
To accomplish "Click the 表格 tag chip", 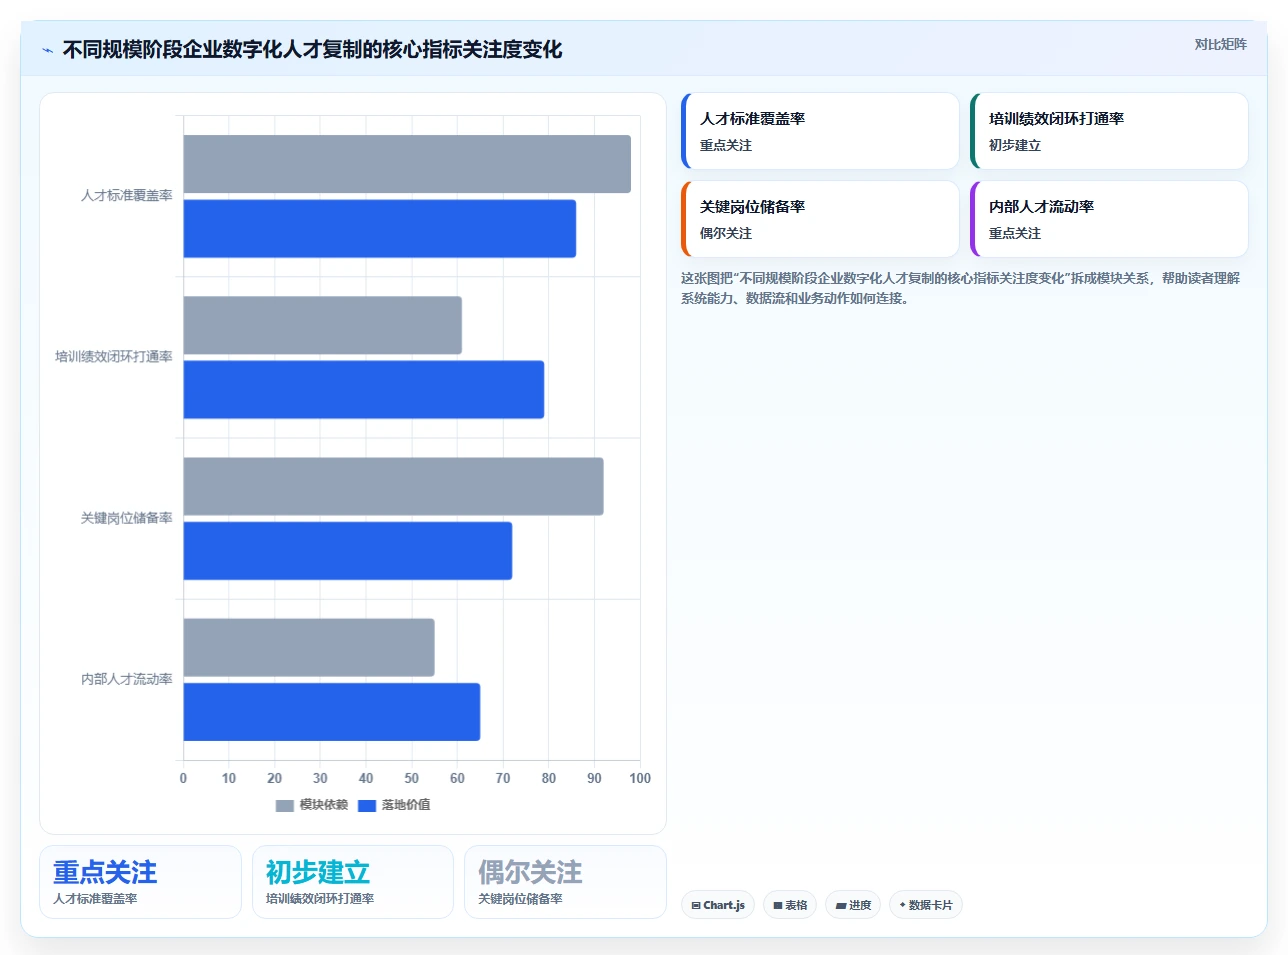I will [x=790, y=905].
